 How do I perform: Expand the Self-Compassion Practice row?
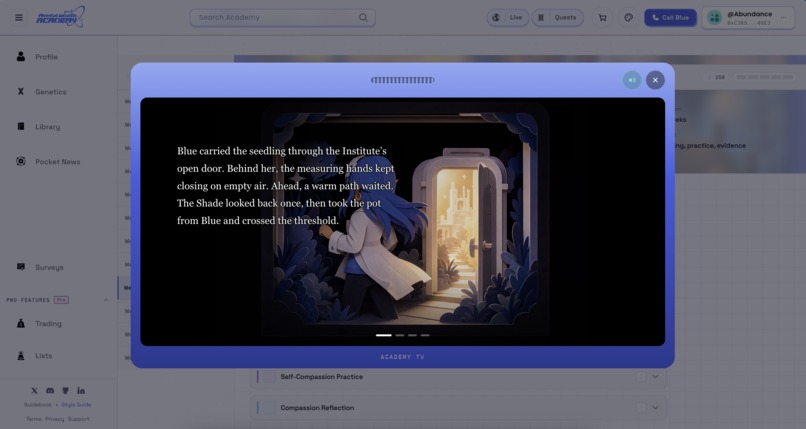point(655,377)
